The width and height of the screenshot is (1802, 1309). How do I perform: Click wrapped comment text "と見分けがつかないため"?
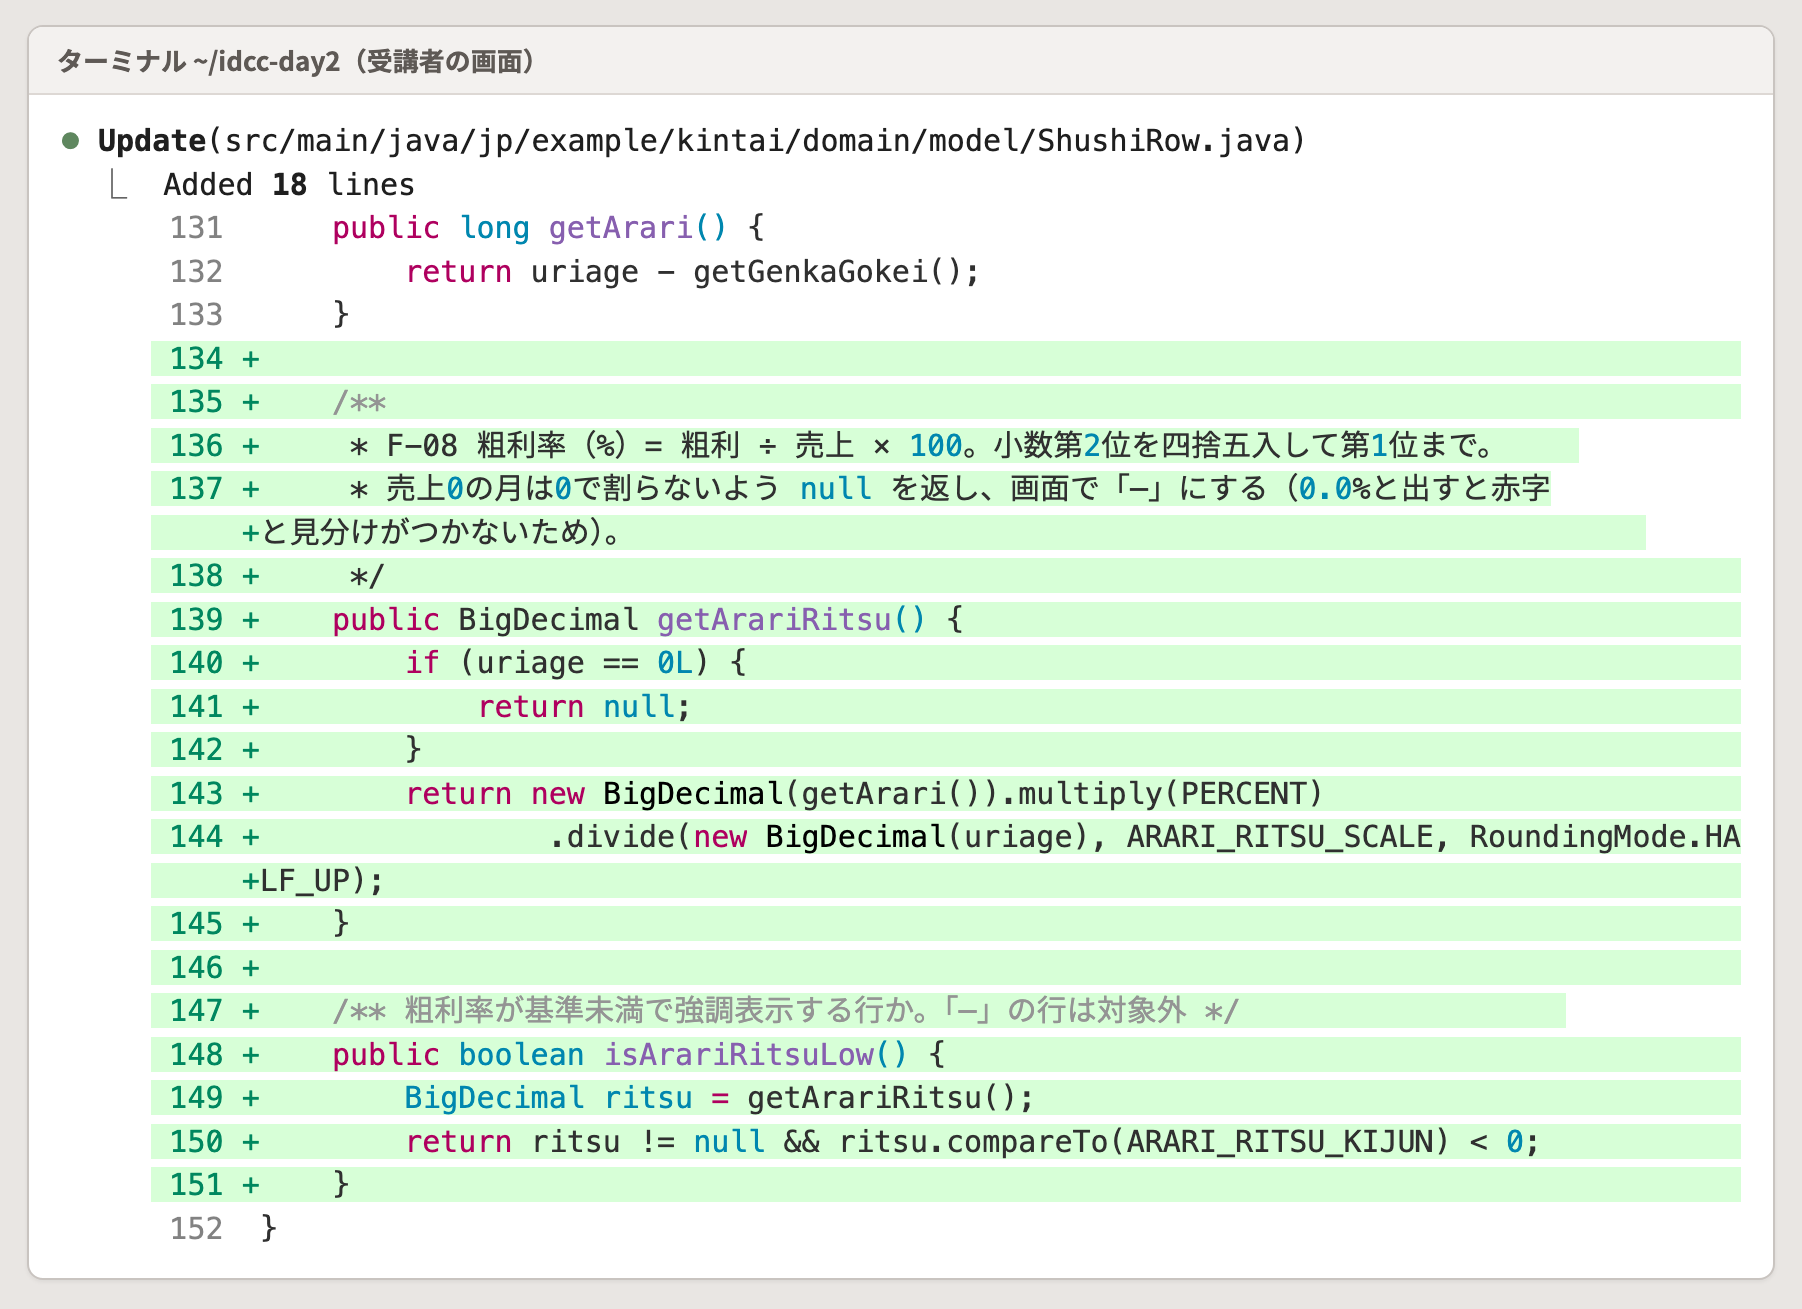(426, 533)
